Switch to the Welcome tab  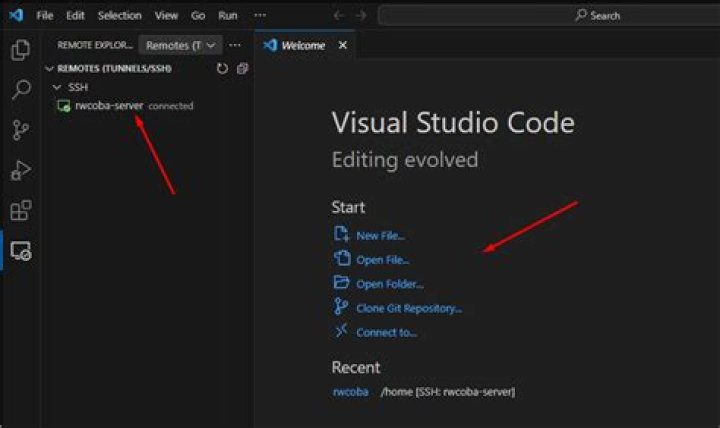coord(303,45)
